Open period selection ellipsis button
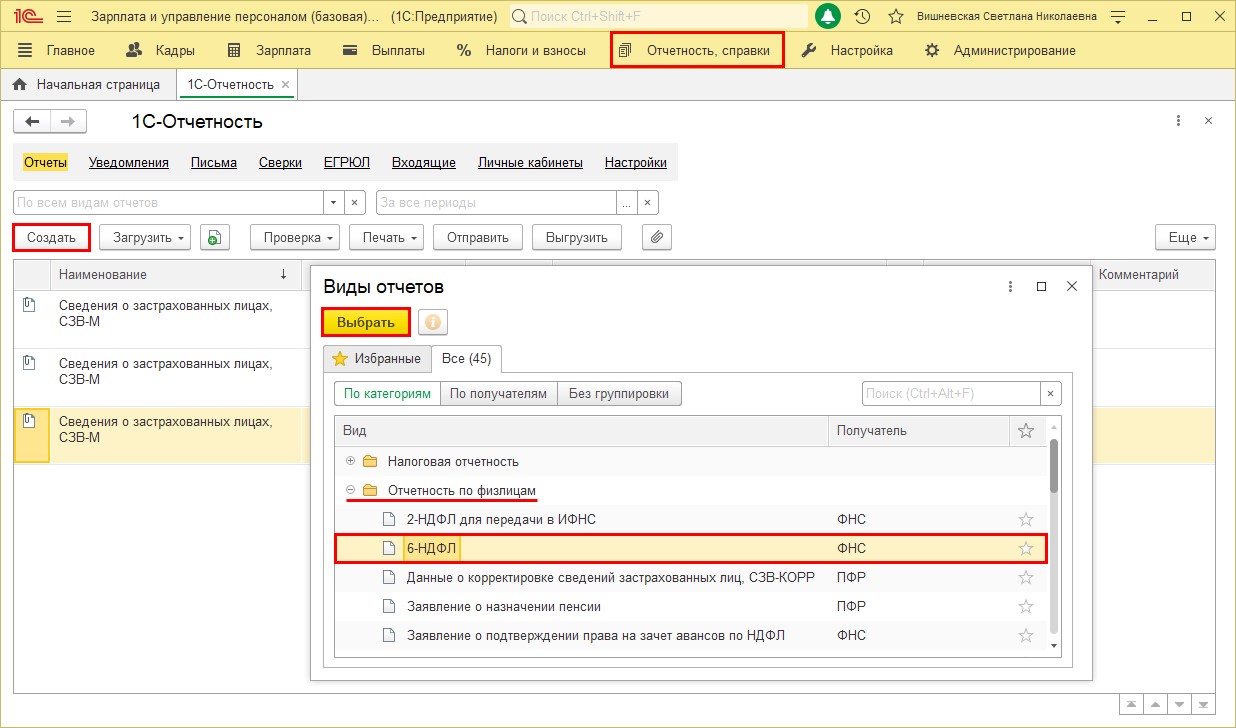The height and width of the screenshot is (728, 1236). tap(627, 203)
